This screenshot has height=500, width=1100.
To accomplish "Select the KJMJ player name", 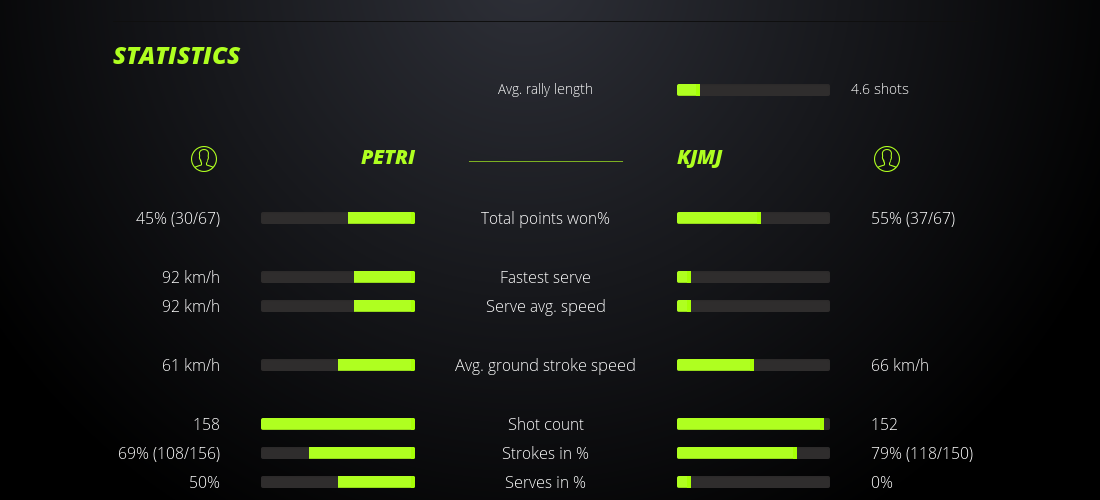I will click(700, 157).
